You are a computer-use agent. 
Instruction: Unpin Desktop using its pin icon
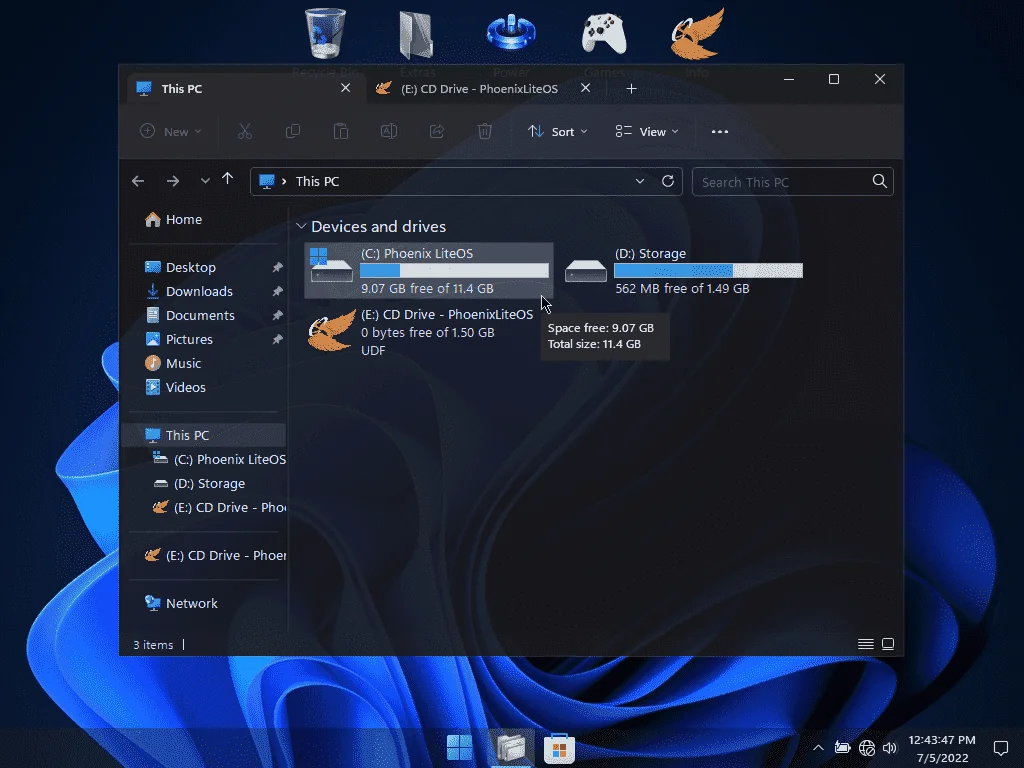click(x=278, y=267)
